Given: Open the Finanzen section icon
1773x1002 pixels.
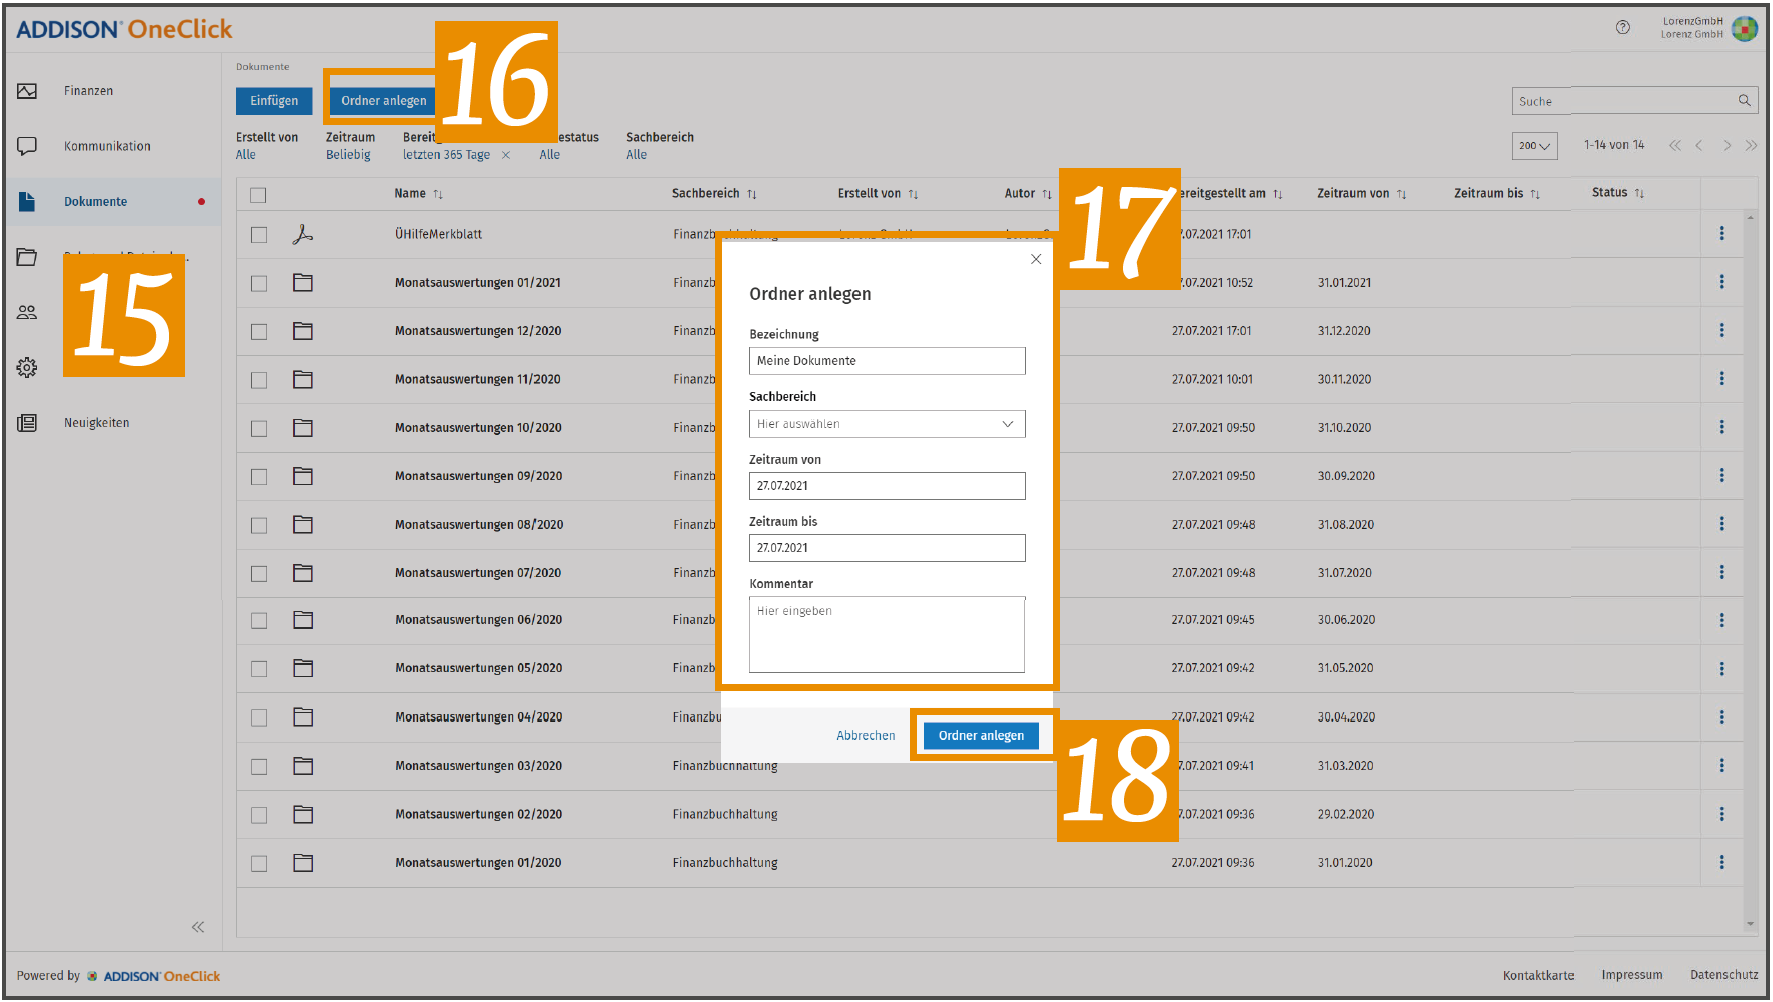Looking at the screenshot, I should (27, 91).
